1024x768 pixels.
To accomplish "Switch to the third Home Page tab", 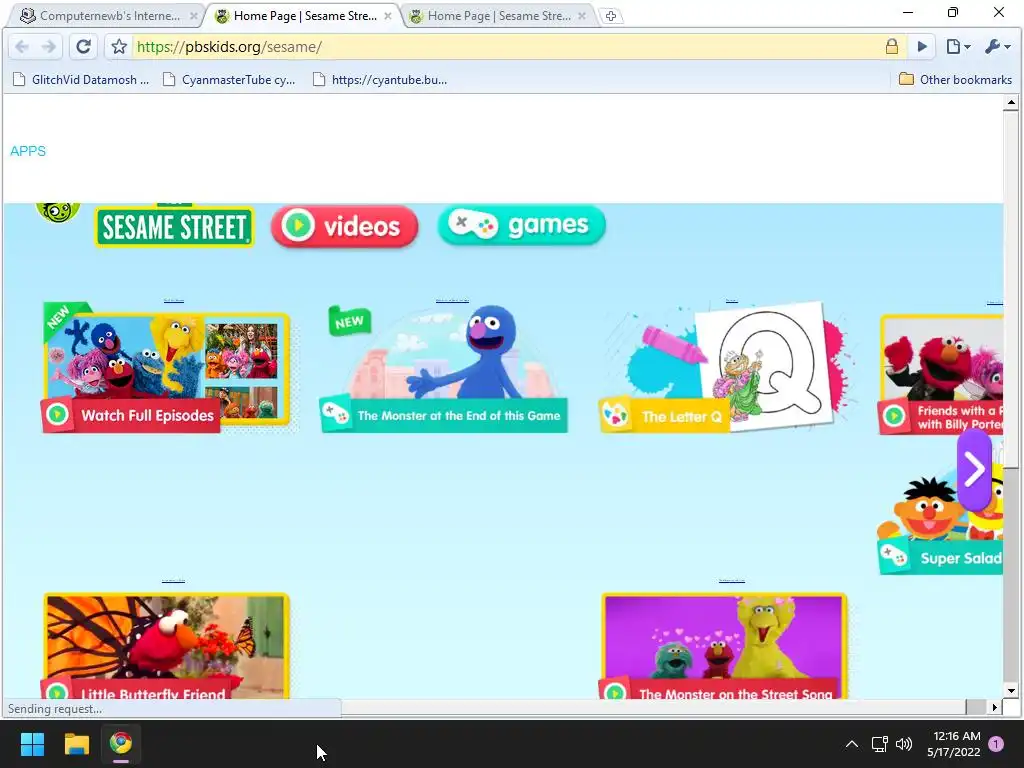I will coord(498,16).
